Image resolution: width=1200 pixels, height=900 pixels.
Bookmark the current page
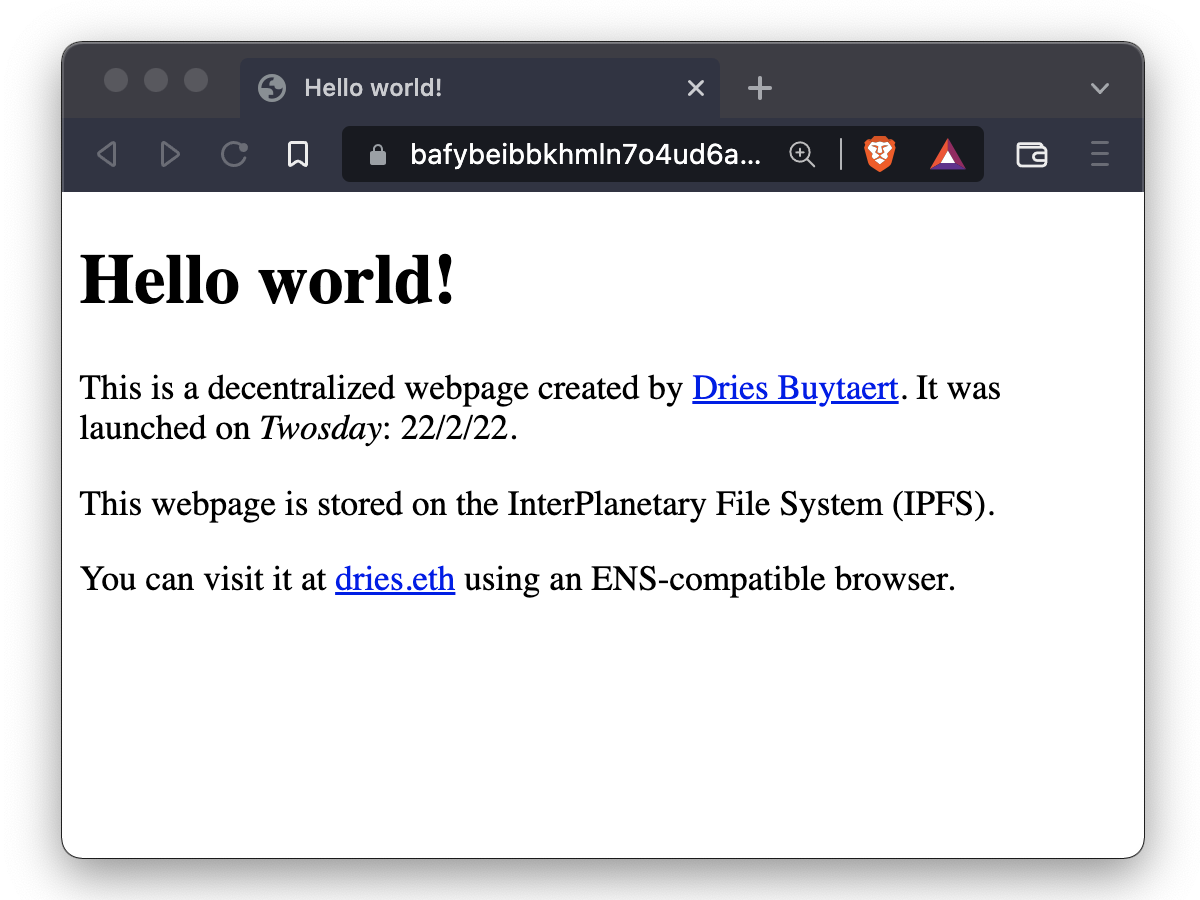[297, 154]
